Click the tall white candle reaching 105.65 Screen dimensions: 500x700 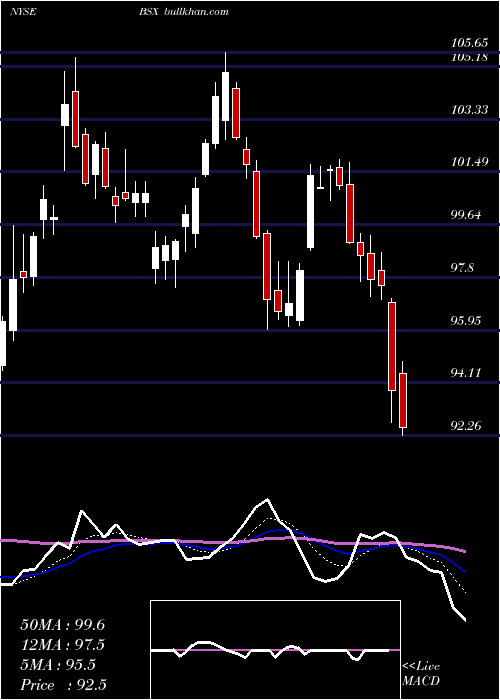pos(225,96)
